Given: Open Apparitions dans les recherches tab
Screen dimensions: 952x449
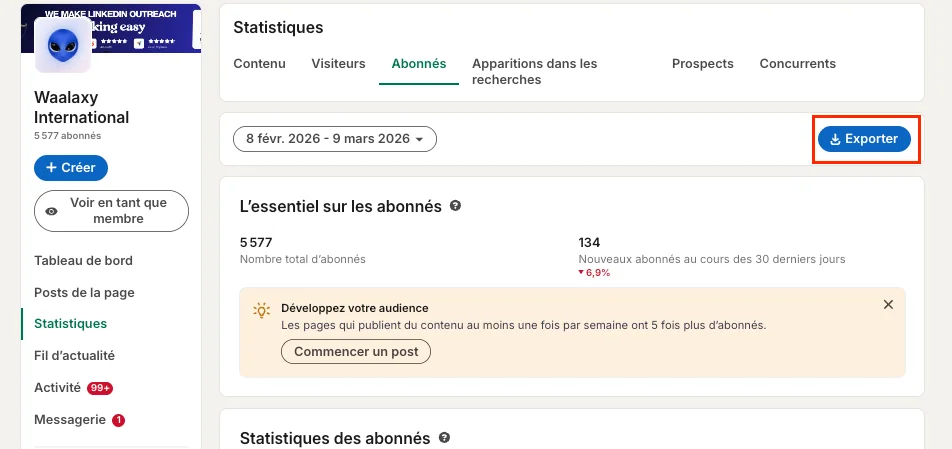Looking at the screenshot, I should (535, 72).
